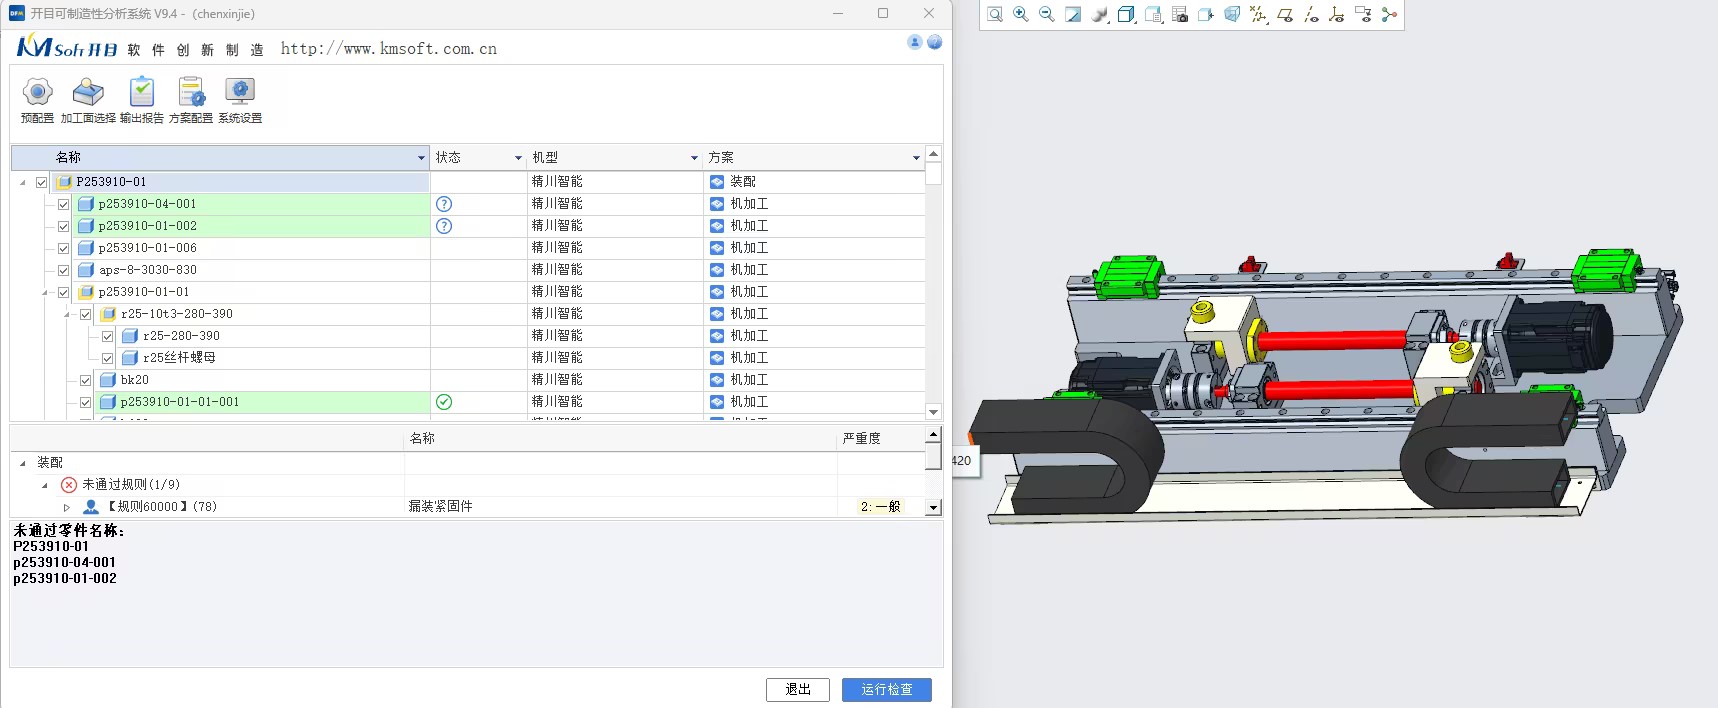Image resolution: width=1718 pixels, height=708 pixels.
Task: Expand the 规则60000 rule entry
Action: coord(67,507)
